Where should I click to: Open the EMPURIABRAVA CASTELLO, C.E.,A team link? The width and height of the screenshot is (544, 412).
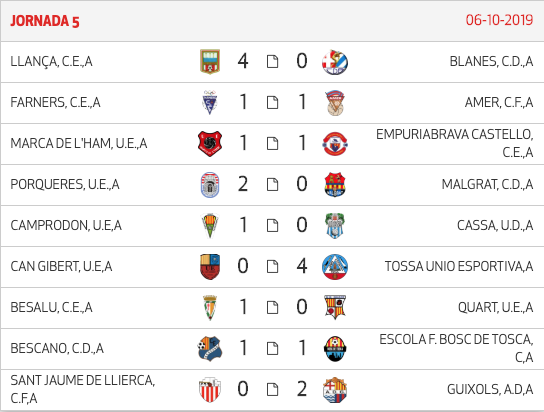[454, 143]
